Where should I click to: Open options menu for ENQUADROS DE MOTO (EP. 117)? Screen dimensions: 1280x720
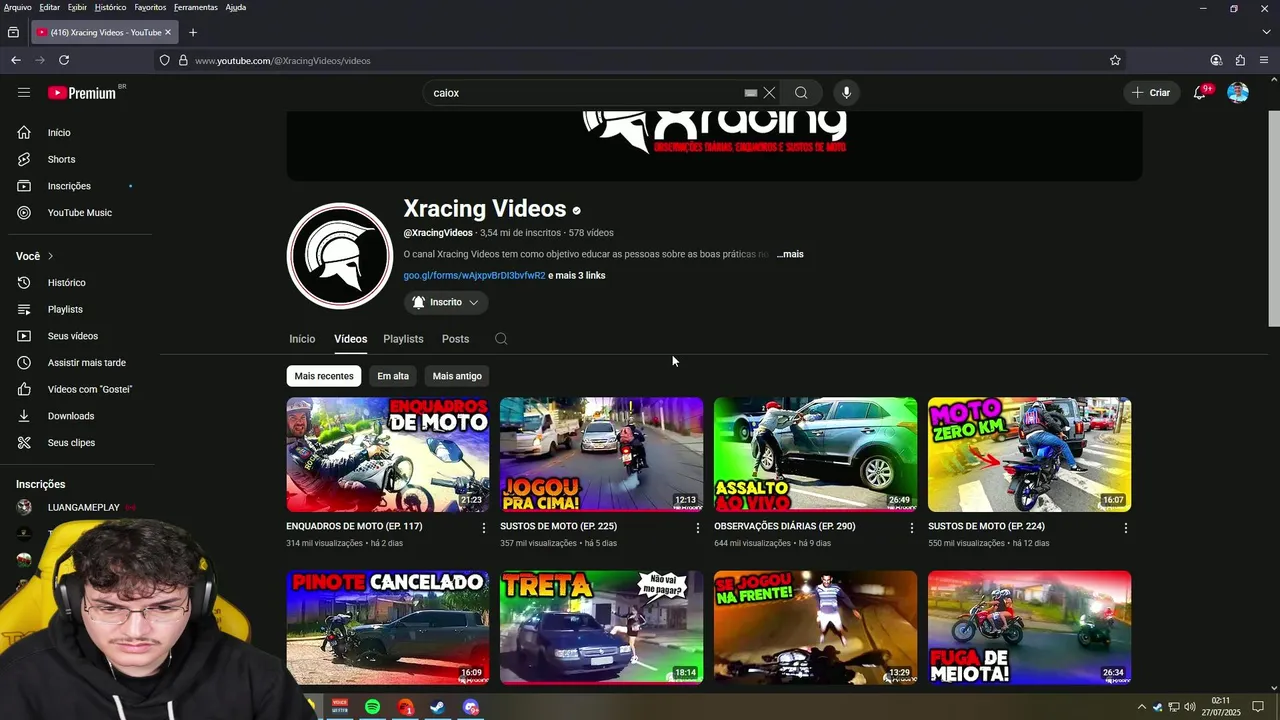pos(484,528)
